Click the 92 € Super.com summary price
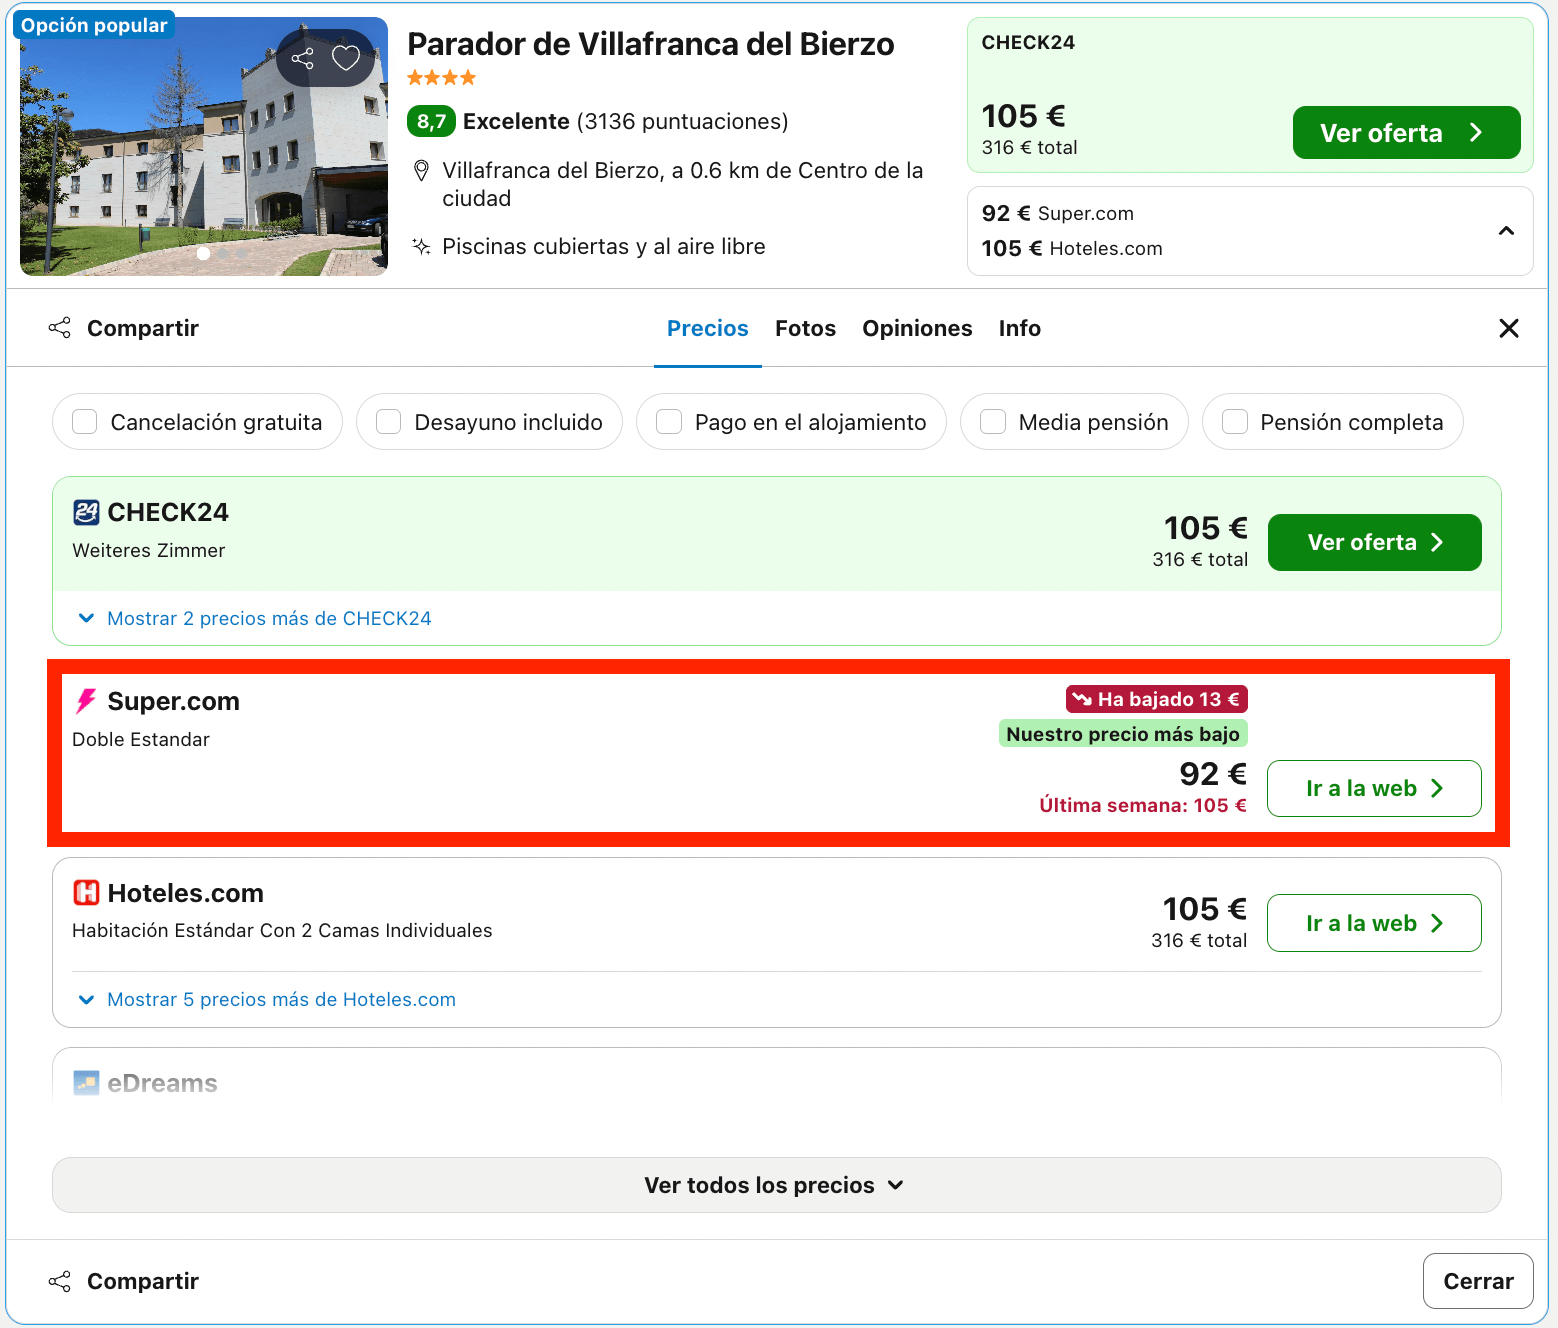The height and width of the screenshot is (1328, 1558). pos(1058,213)
